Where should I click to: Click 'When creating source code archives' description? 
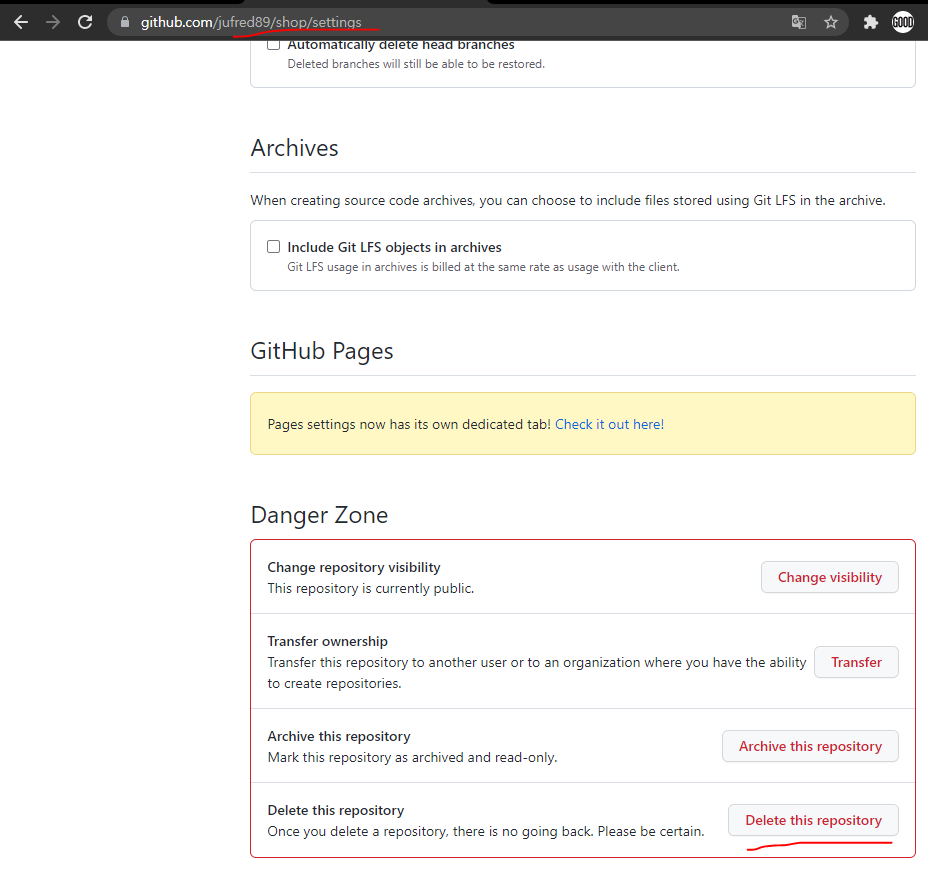pos(568,201)
